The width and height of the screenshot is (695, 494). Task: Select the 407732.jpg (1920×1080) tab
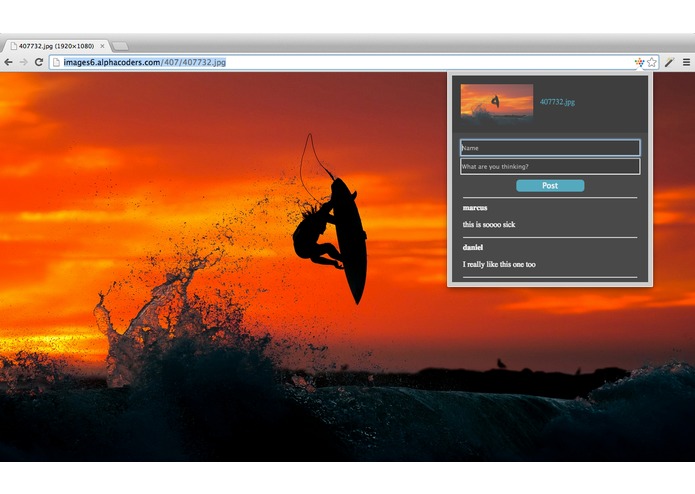56,46
